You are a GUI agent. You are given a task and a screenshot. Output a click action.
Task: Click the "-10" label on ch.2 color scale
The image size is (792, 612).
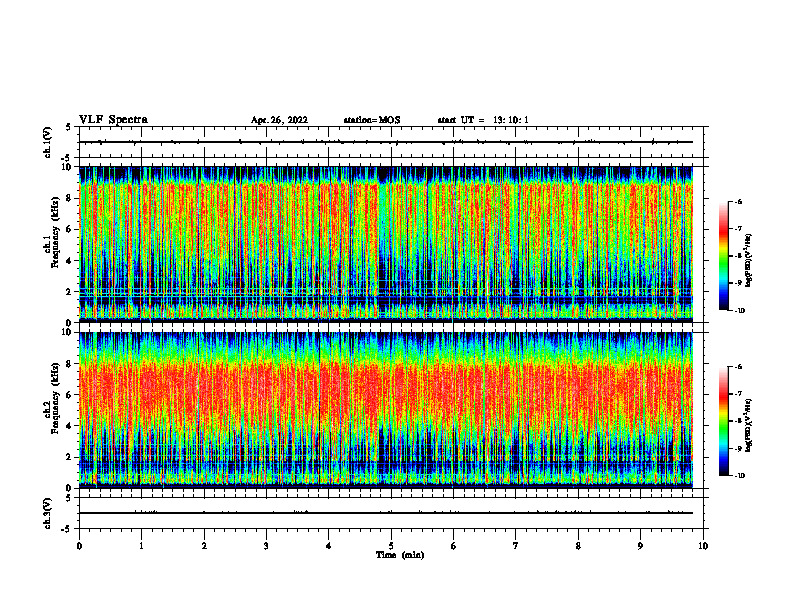click(739, 476)
